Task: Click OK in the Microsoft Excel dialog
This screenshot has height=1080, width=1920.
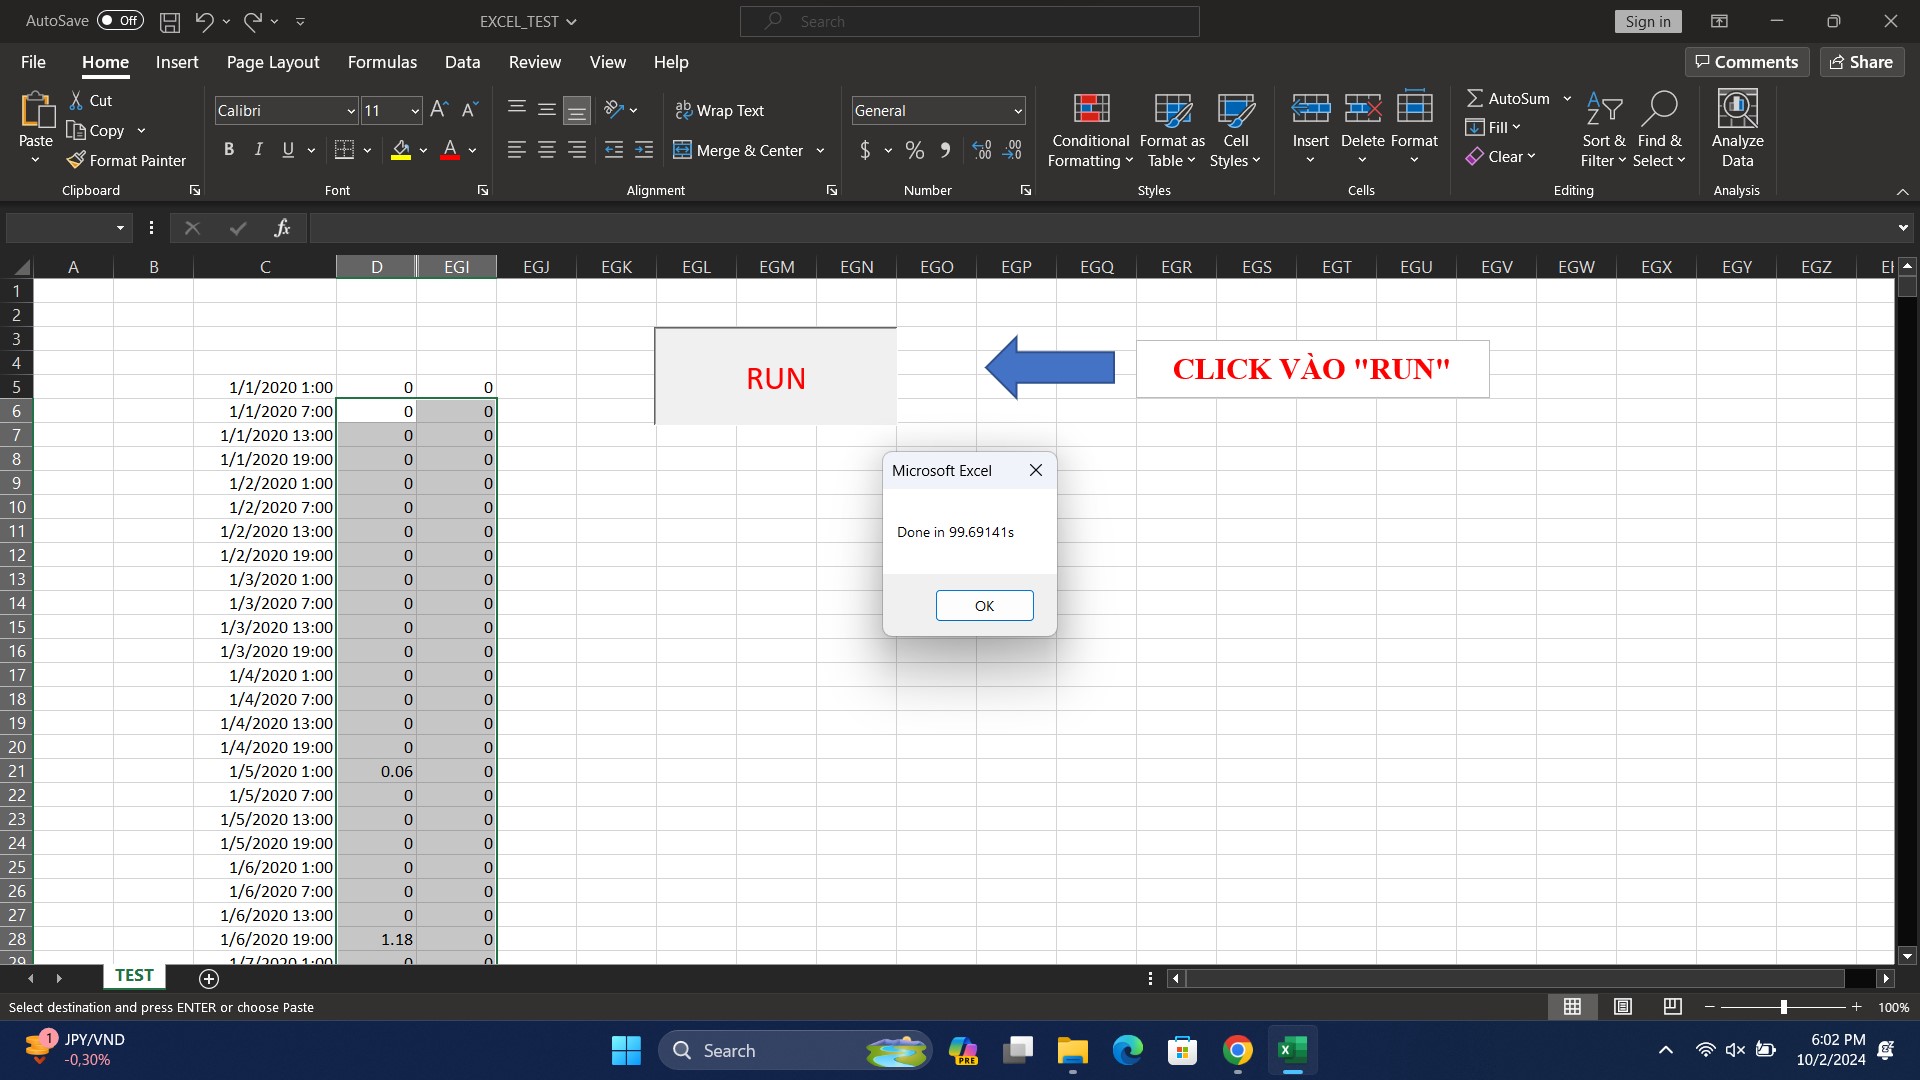Action: point(984,605)
